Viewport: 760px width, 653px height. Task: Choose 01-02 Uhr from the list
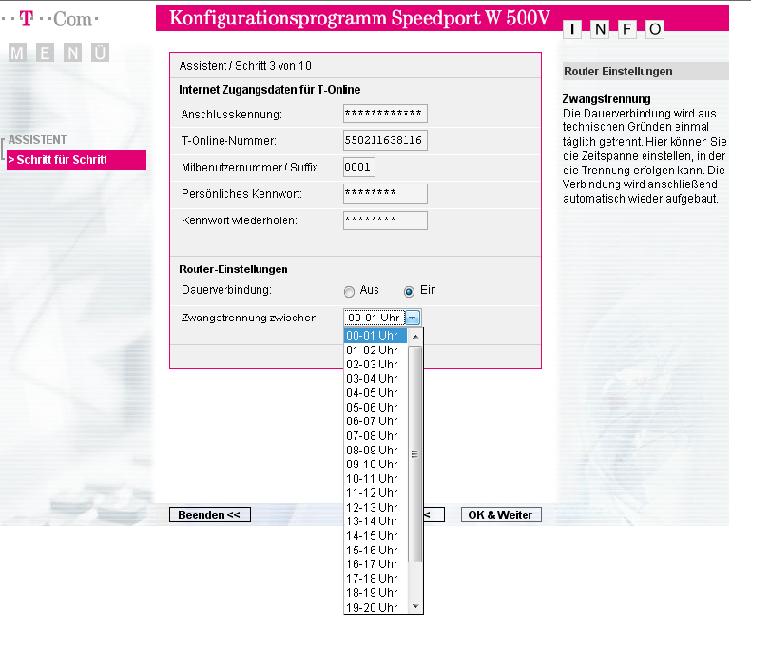click(x=375, y=350)
